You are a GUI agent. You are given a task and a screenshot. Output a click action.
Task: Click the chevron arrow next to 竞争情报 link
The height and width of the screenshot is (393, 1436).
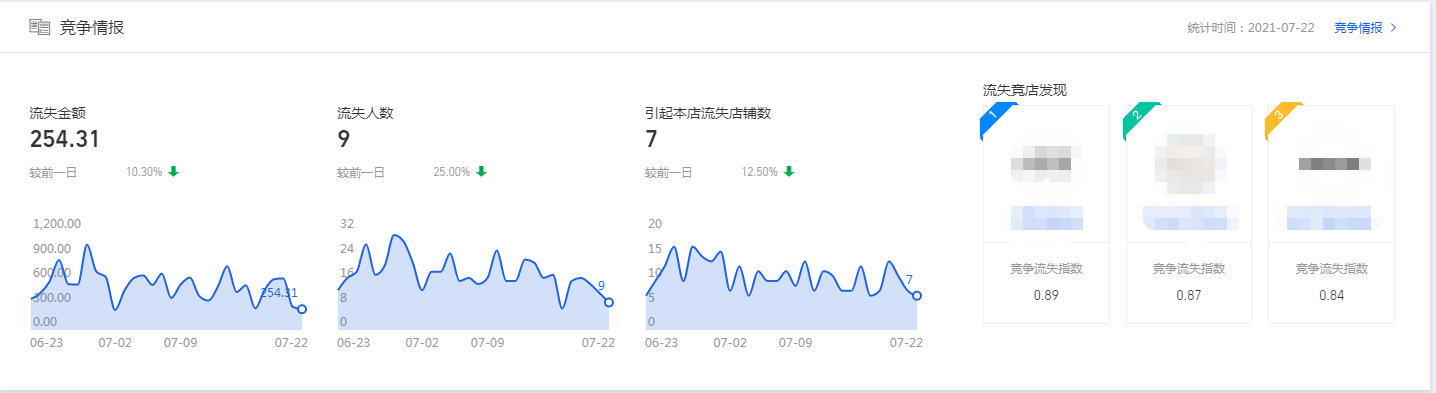[x=1394, y=28]
